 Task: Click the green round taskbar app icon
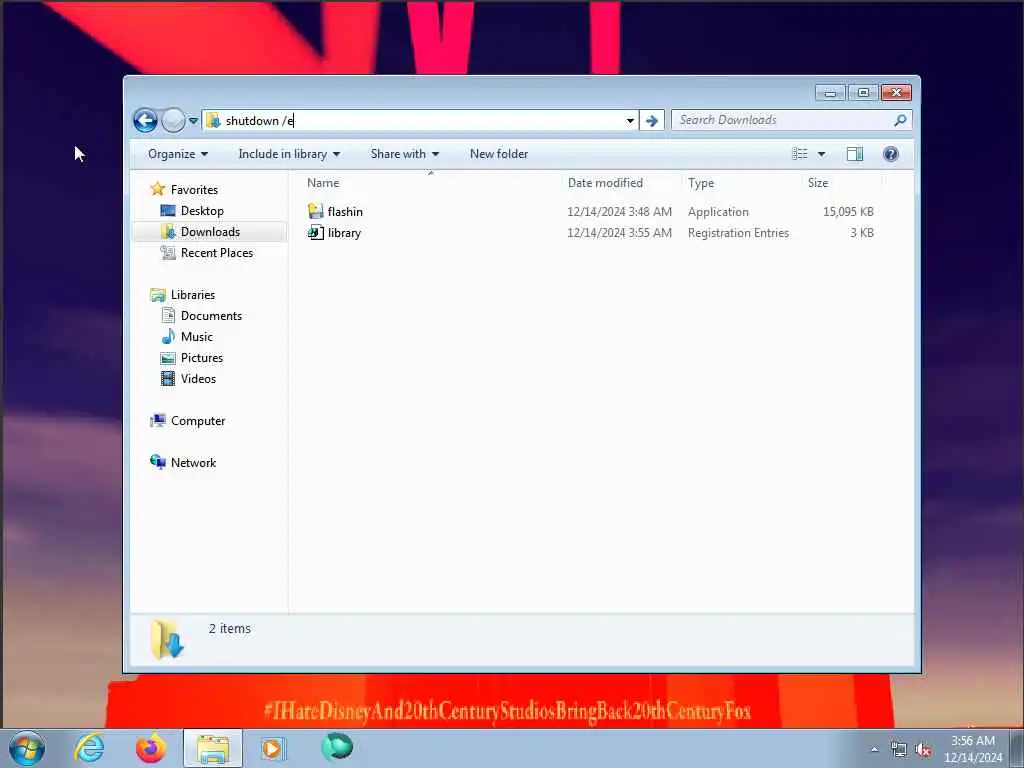click(337, 747)
